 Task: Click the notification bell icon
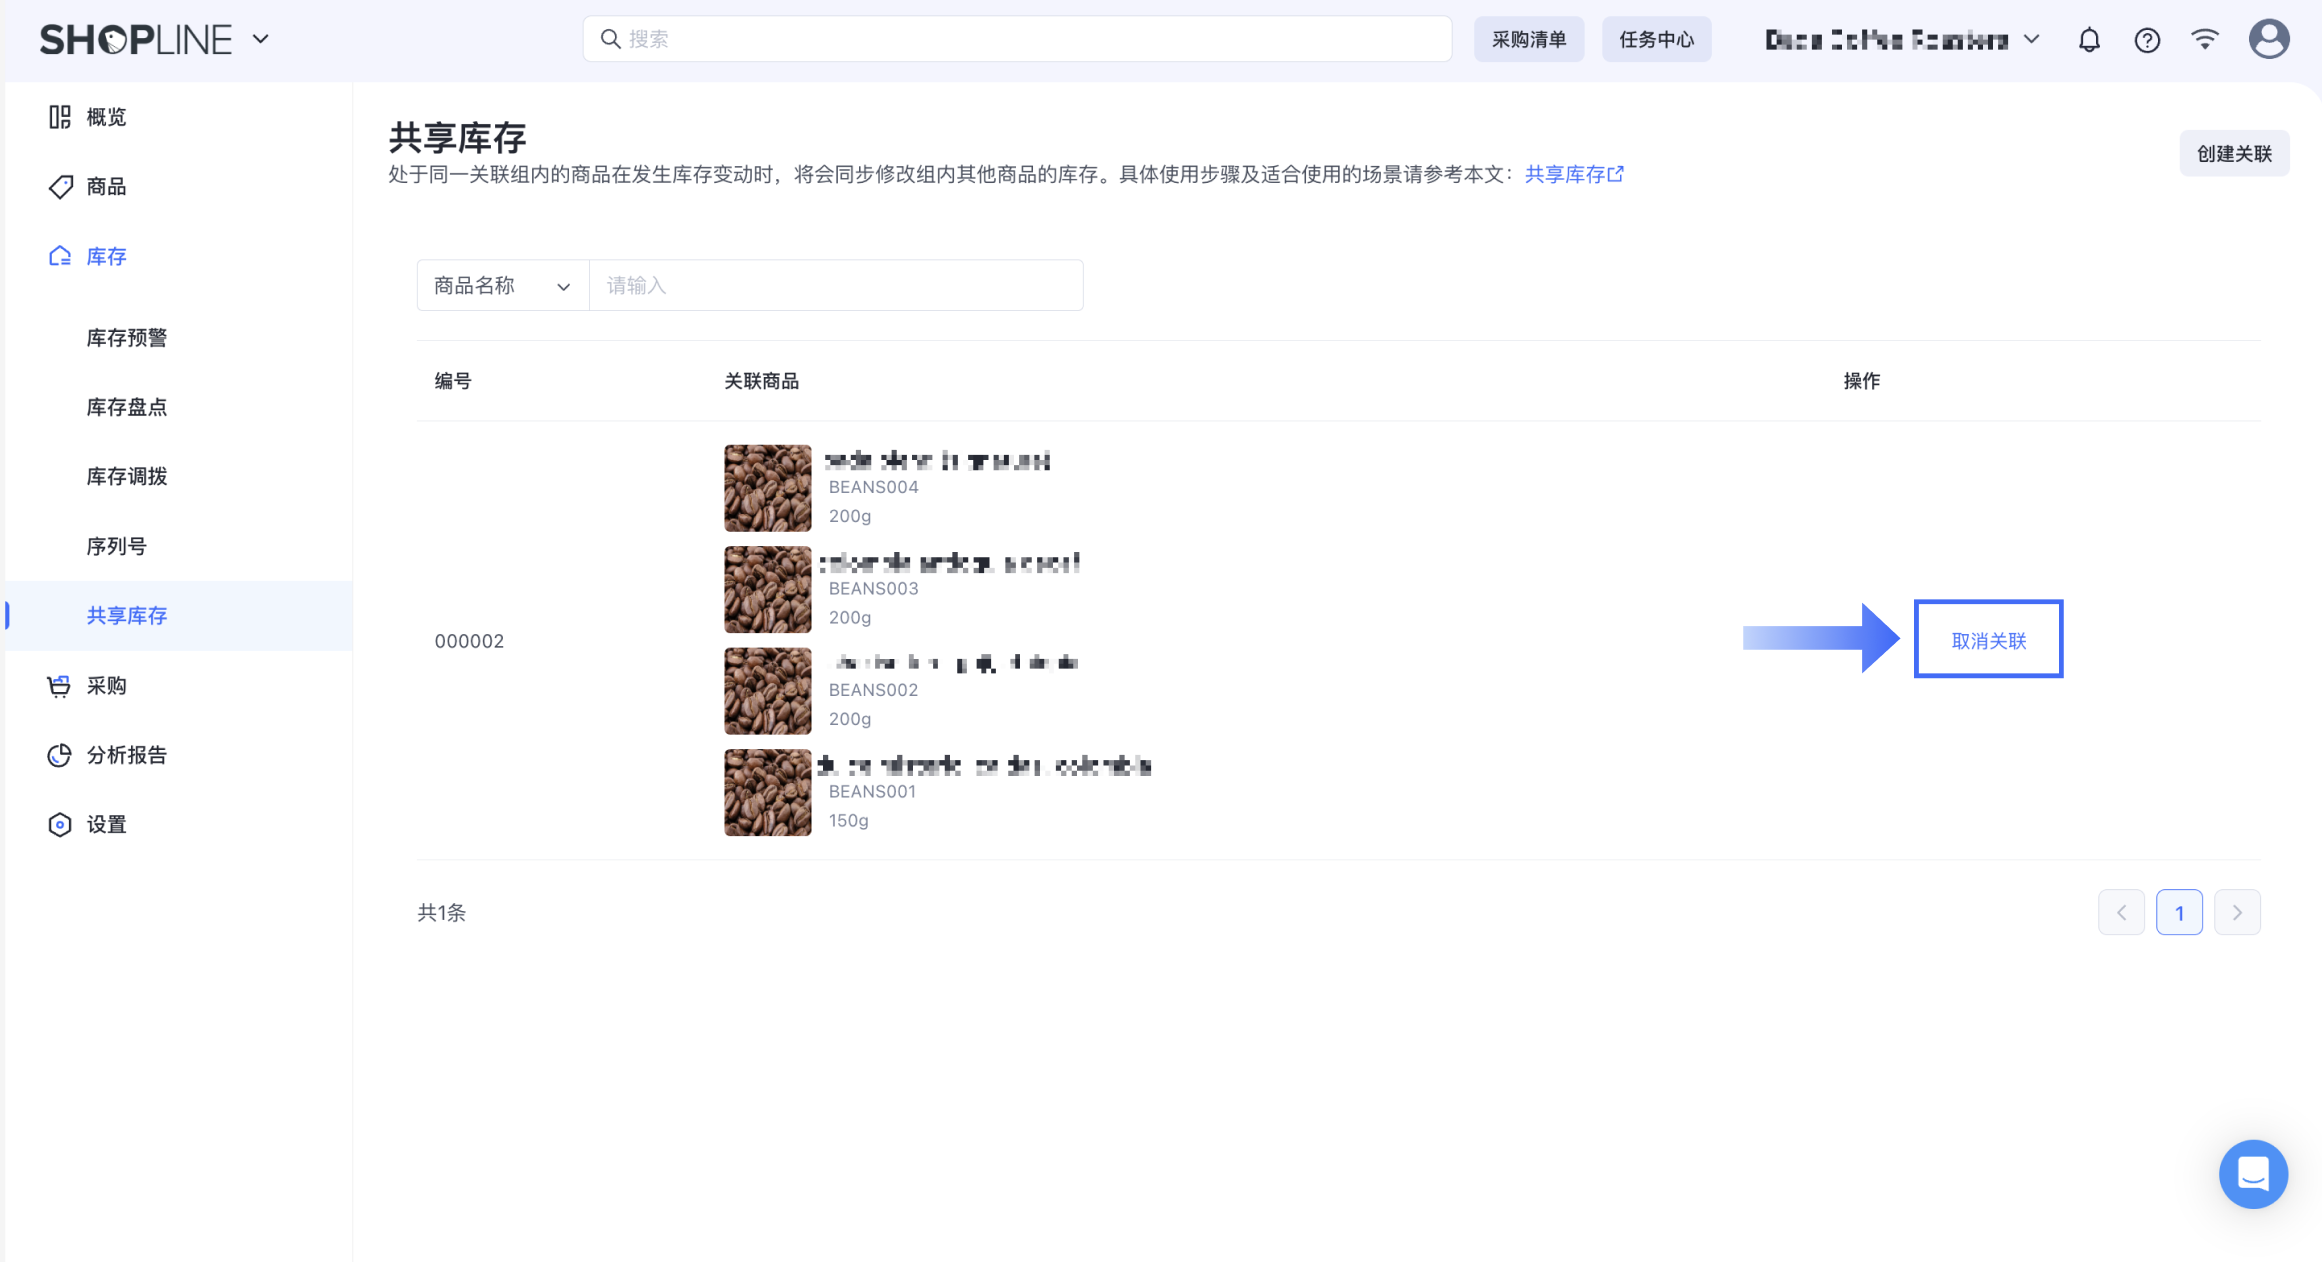(x=2089, y=40)
